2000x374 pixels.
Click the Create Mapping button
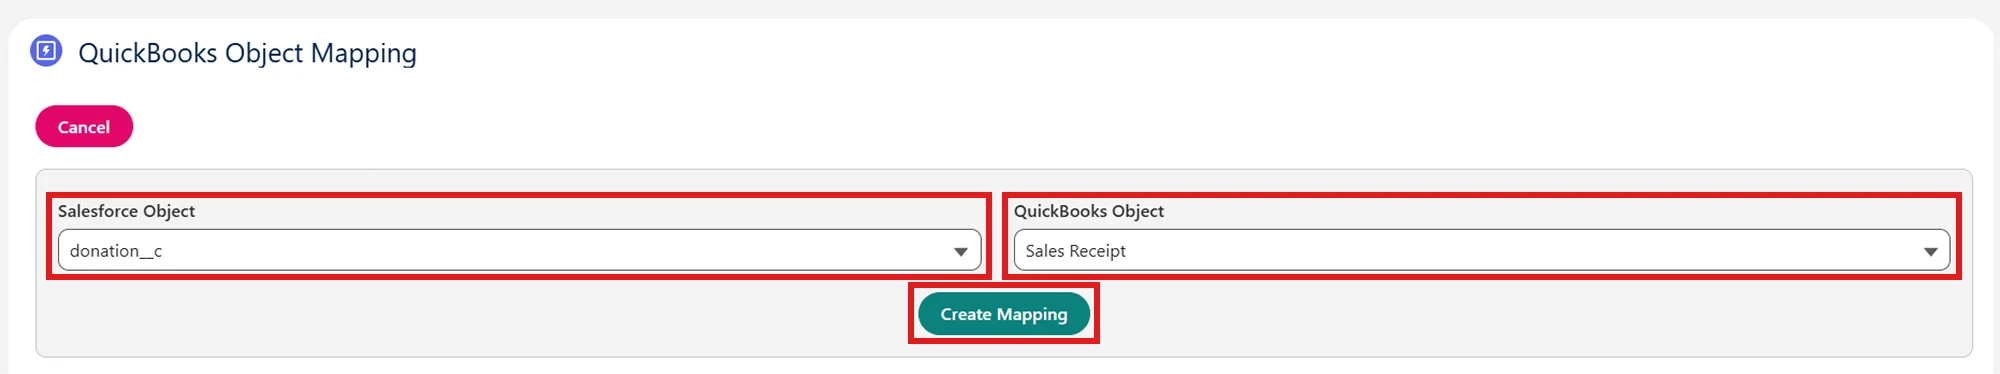1003,314
